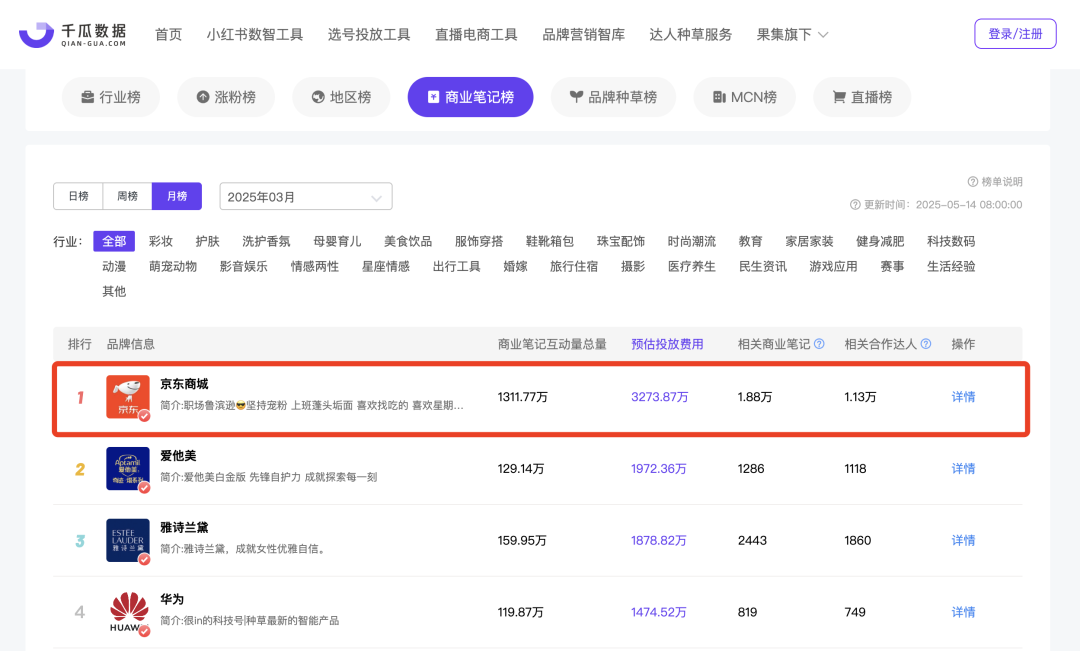Select the 彩妆 industry filter
This screenshot has width=1080, height=651.
(162, 241)
